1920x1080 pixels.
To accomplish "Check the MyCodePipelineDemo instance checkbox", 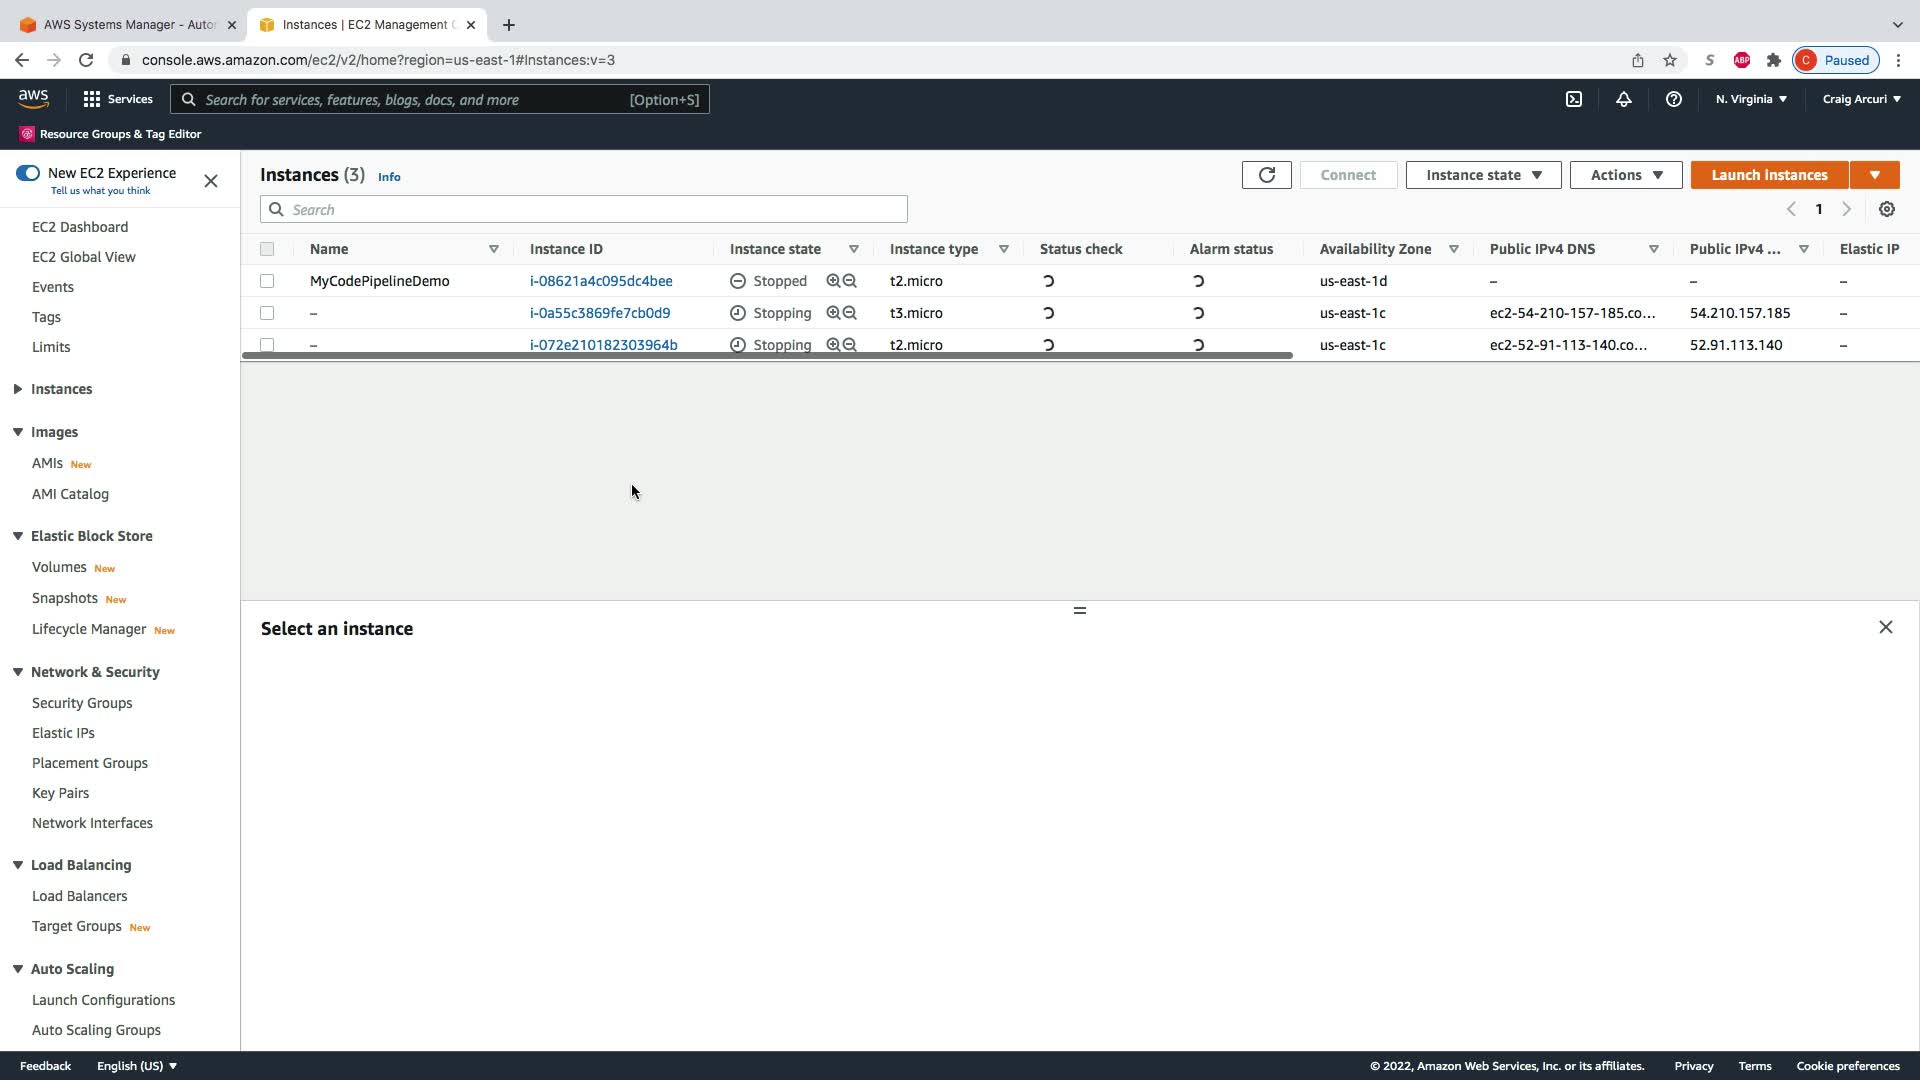I will tap(267, 281).
